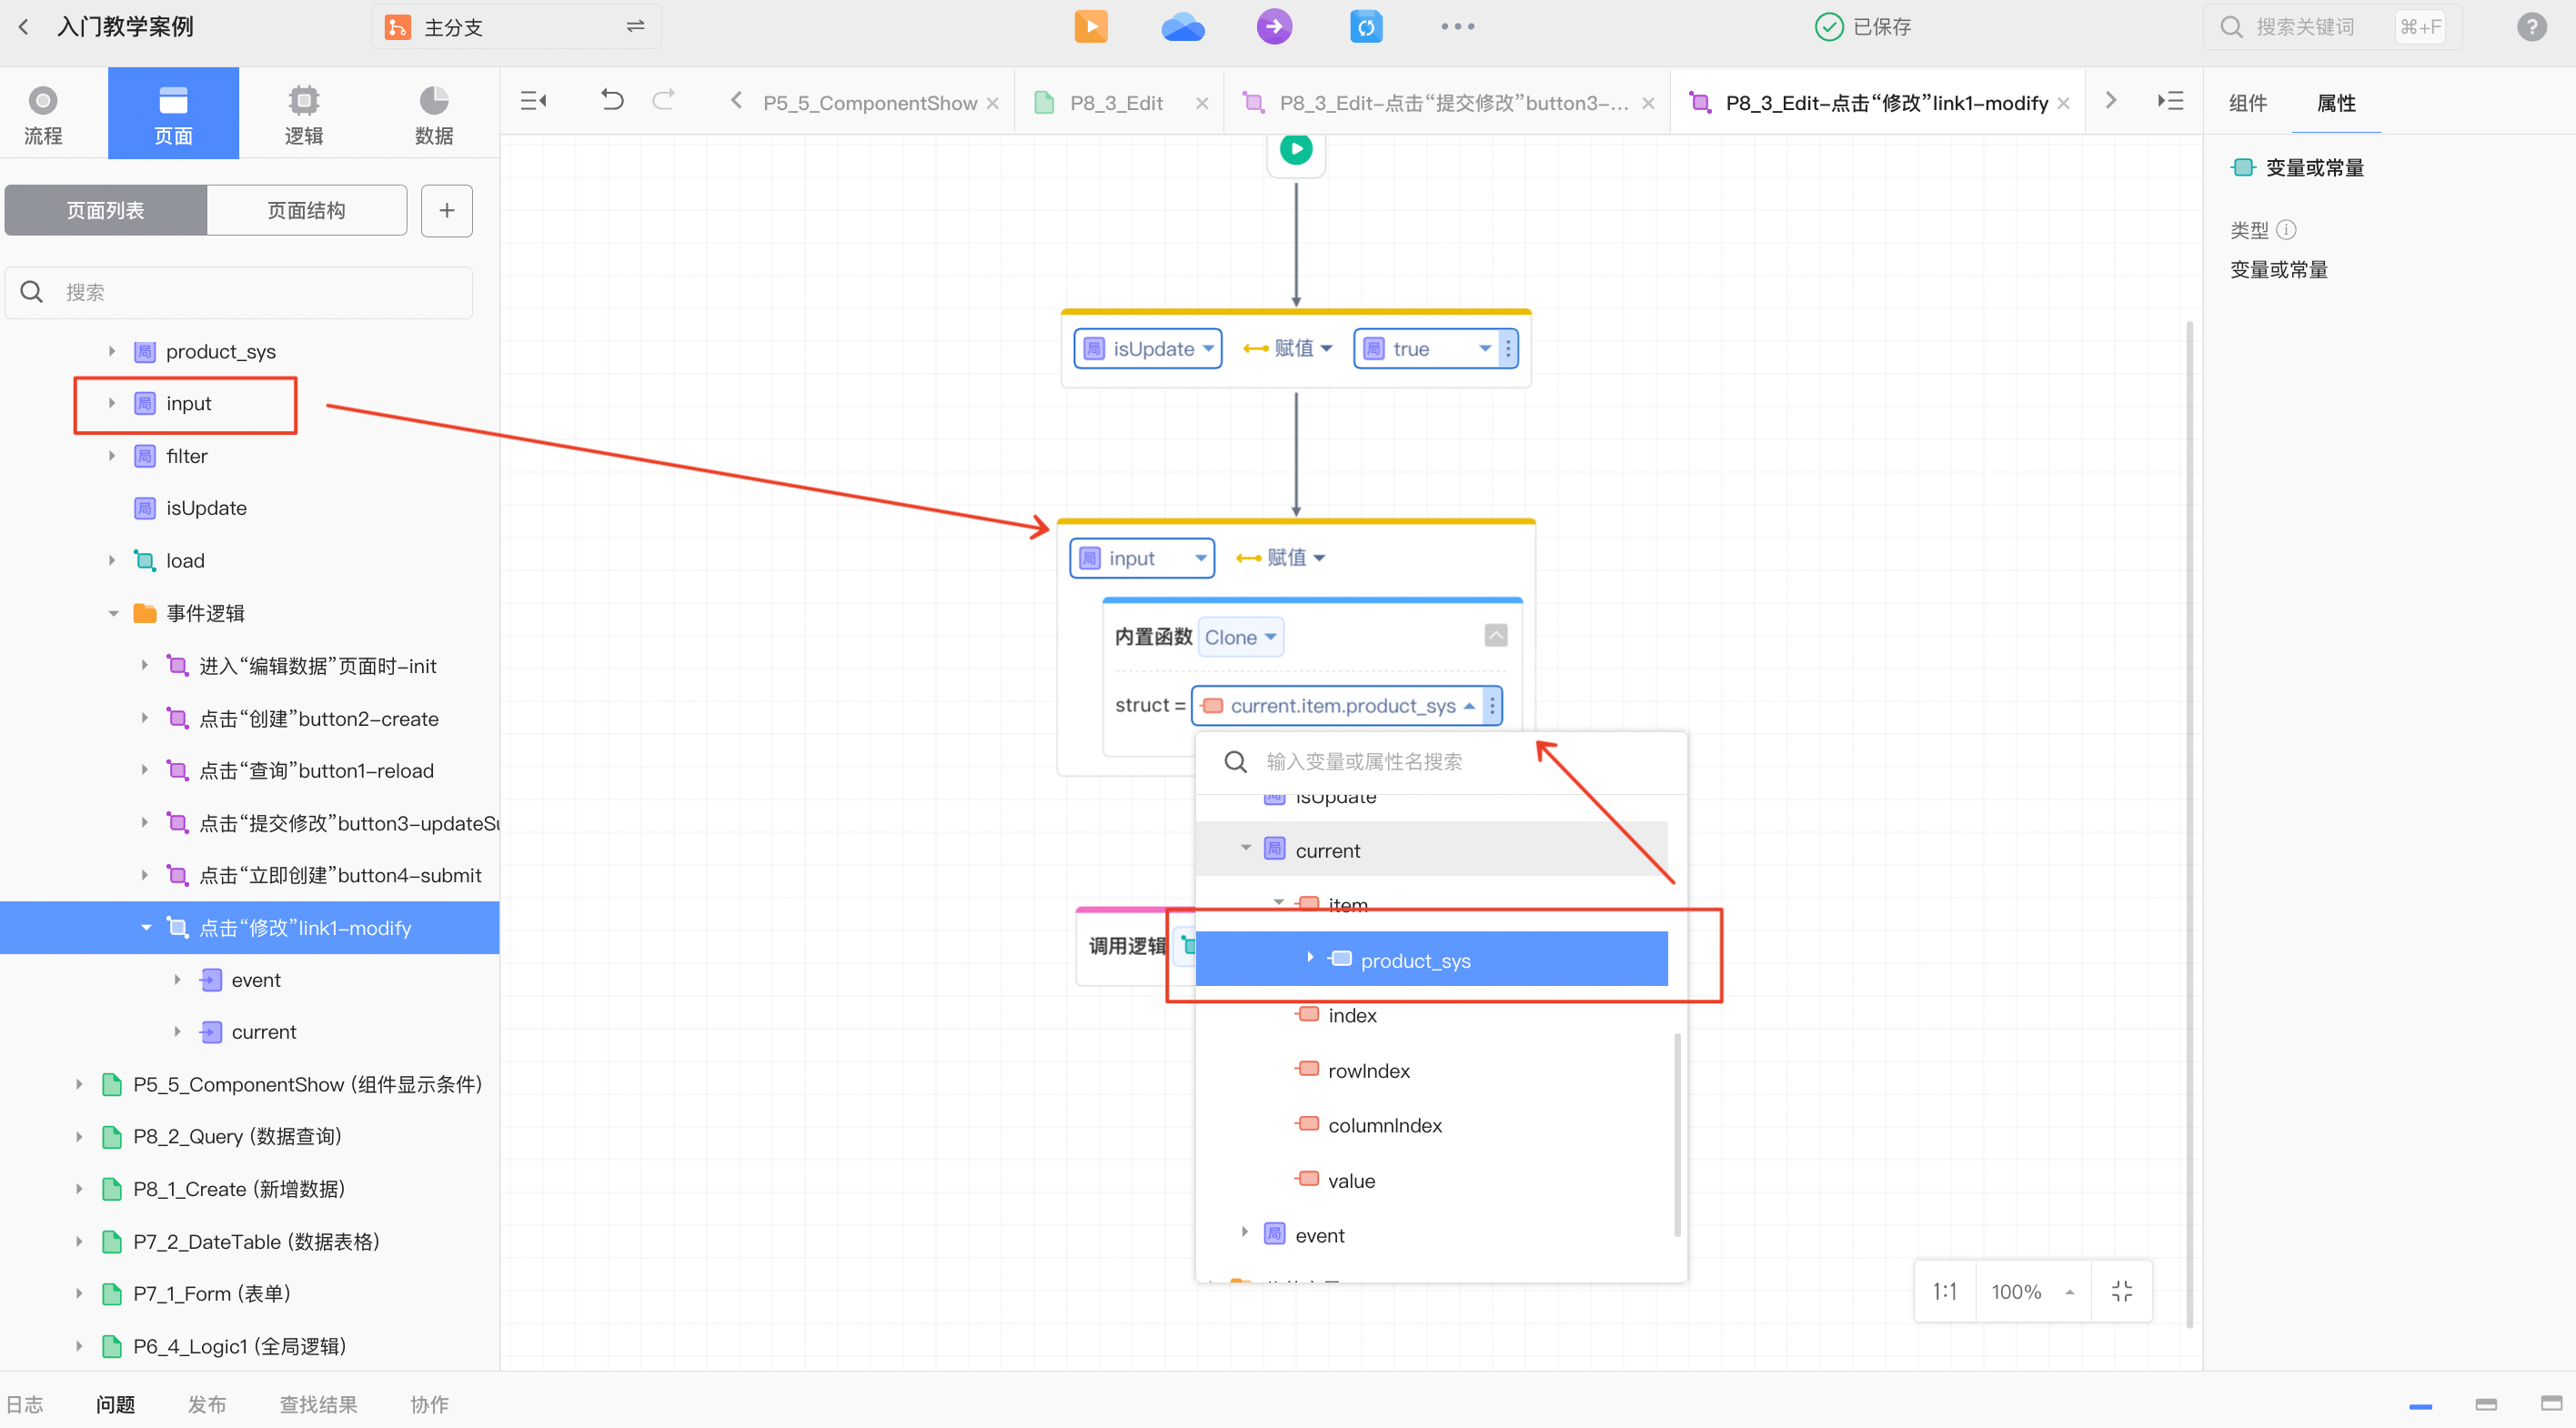Close the P8_3_Edit-点击"修改"link1-modify tab
Screen dimensions: 2576x1428
[2064, 103]
